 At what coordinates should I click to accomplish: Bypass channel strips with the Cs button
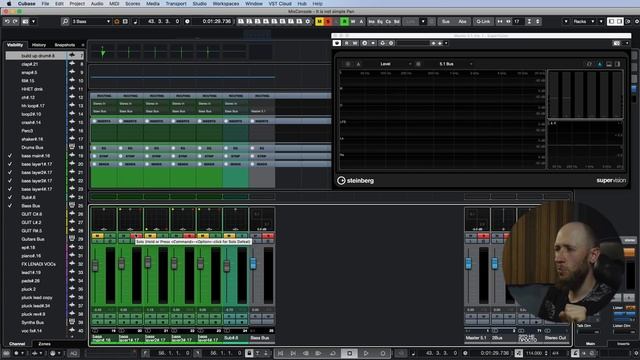(388, 21)
